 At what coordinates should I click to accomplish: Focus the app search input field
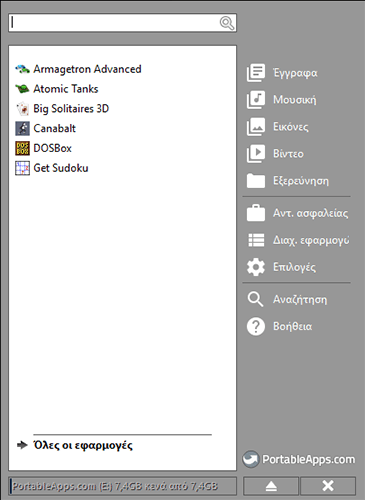[x=122, y=23]
